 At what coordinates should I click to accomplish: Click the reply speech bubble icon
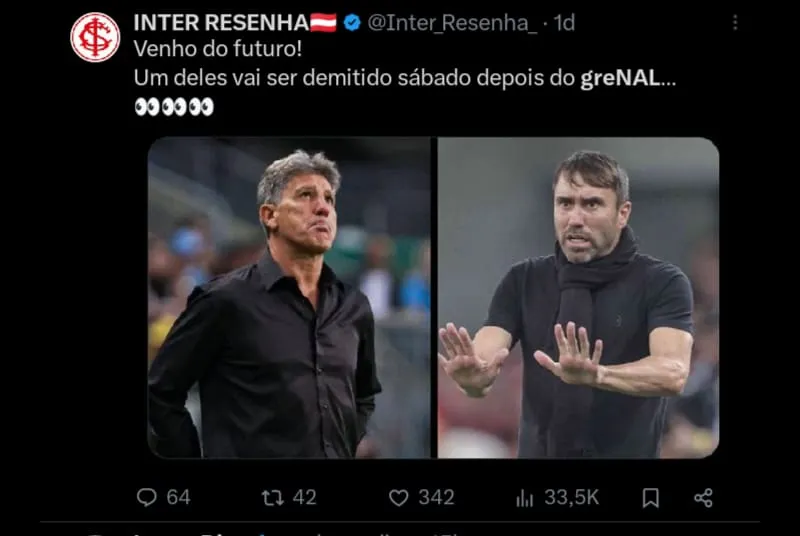(x=146, y=497)
